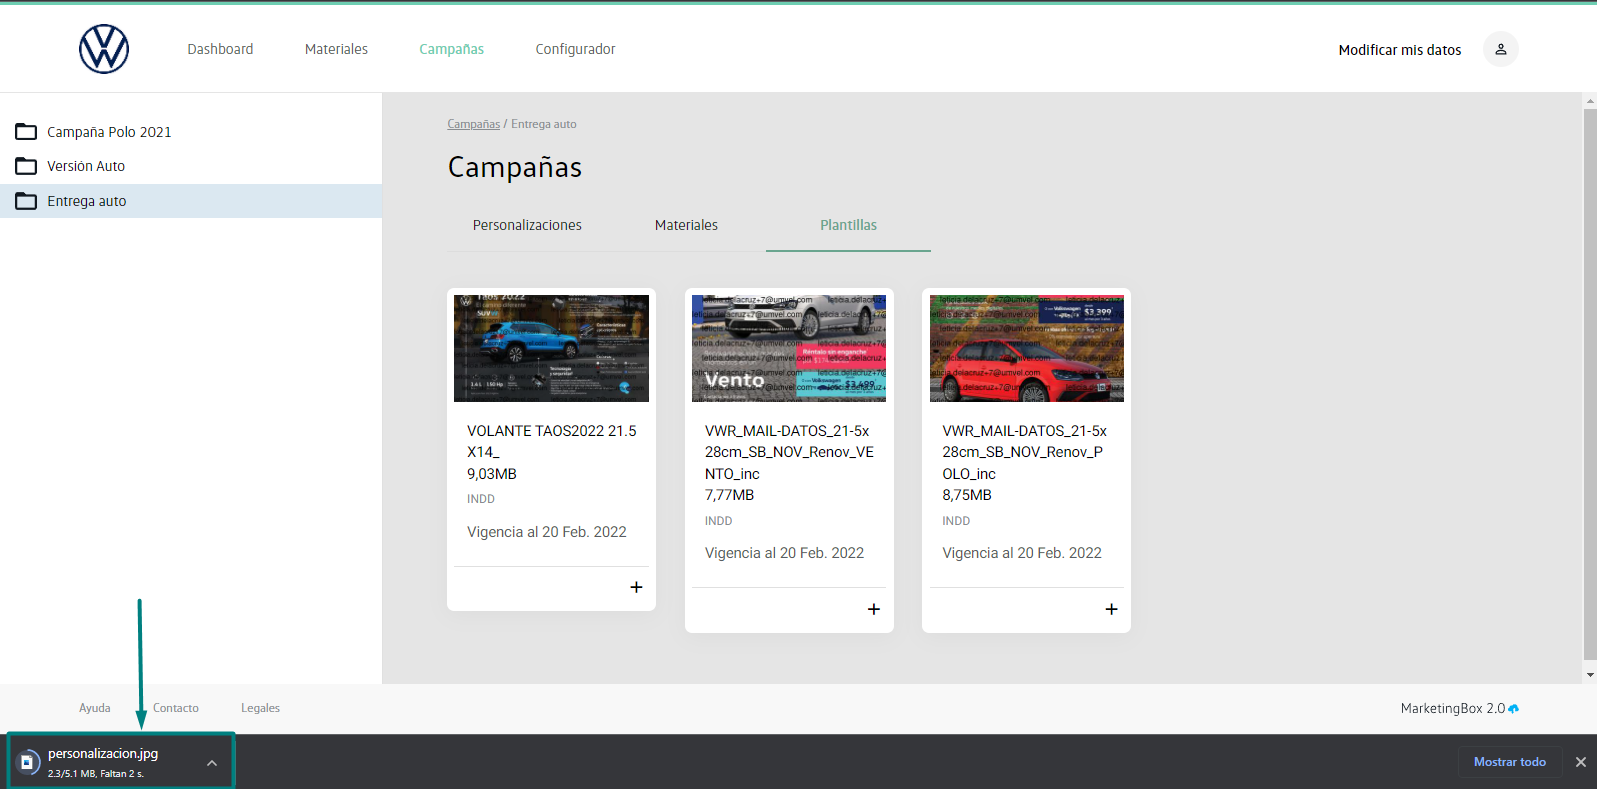Click the INDD label on the VOLANTE card
The image size is (1597, 789).
point(481,499)
